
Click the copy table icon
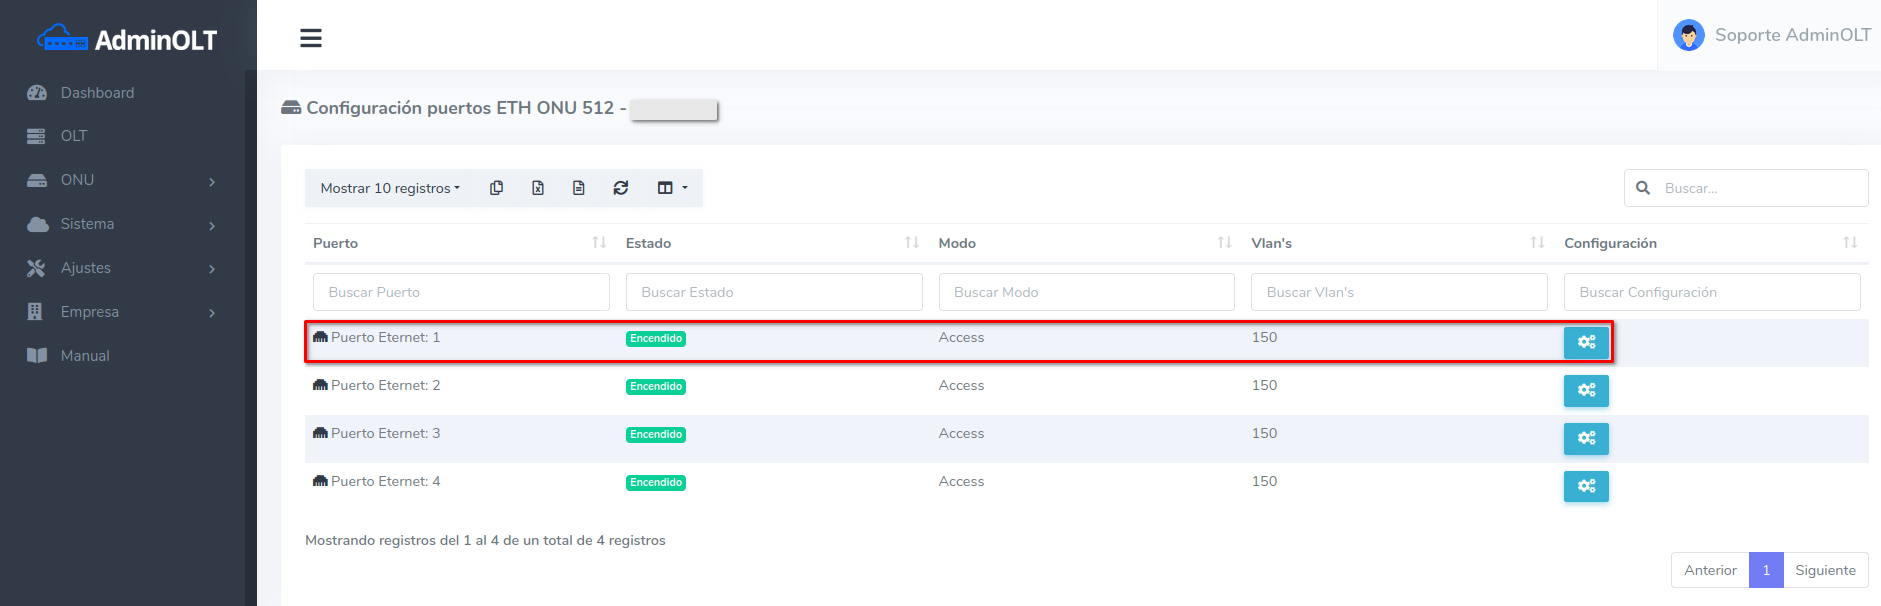coord(496,188)
